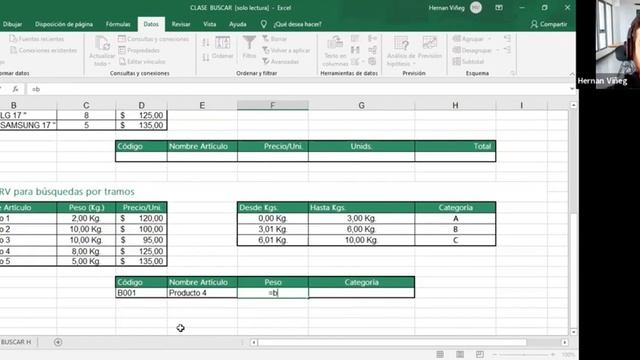Toggle the Filtro funnel button
The height and width of the screenshot is (360, 640).
pyautogui.click(x=249, y=47)
